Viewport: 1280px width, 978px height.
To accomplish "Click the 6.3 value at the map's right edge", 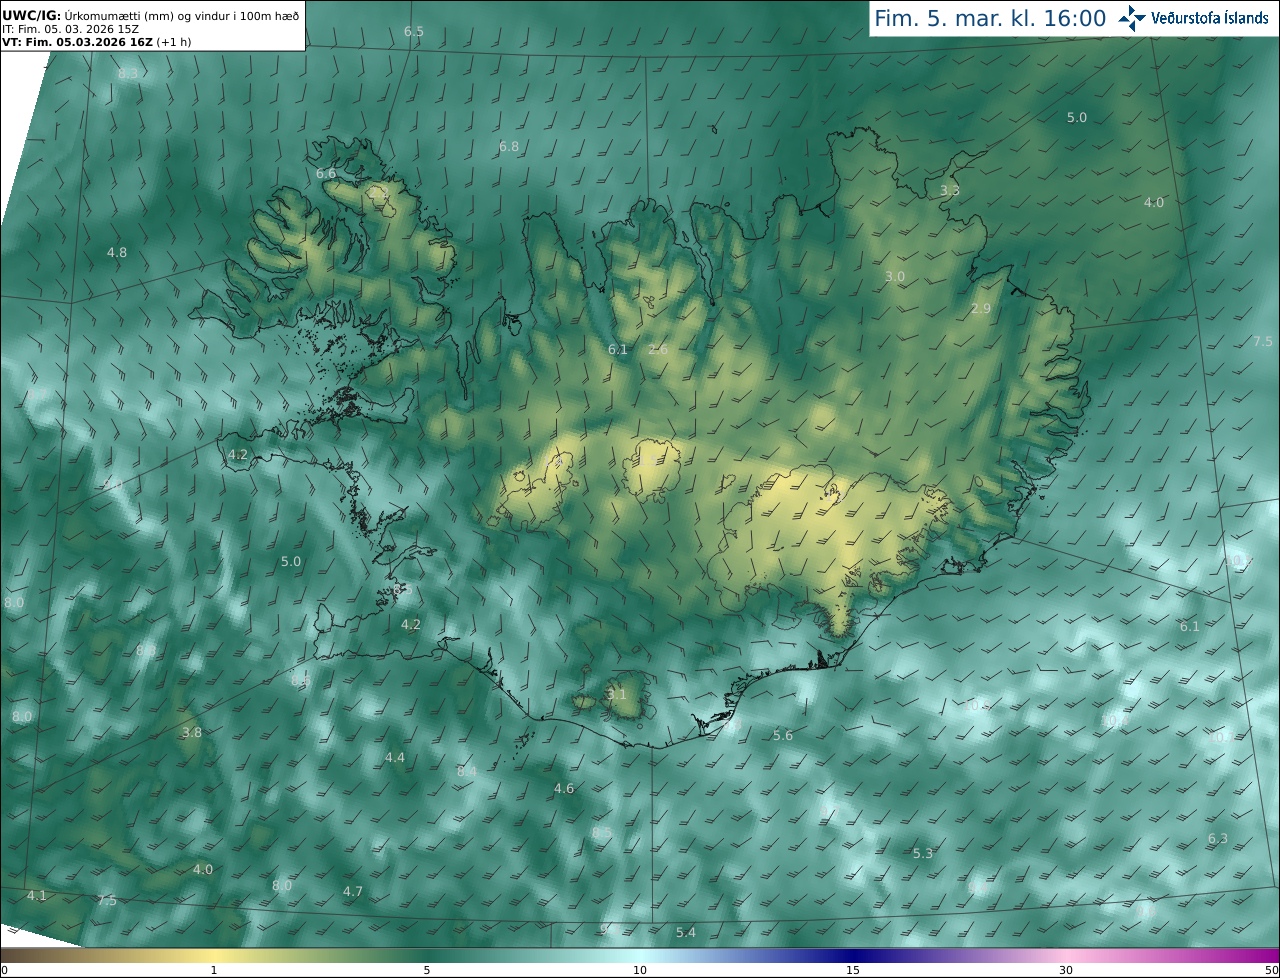I will click(1218, 839).
